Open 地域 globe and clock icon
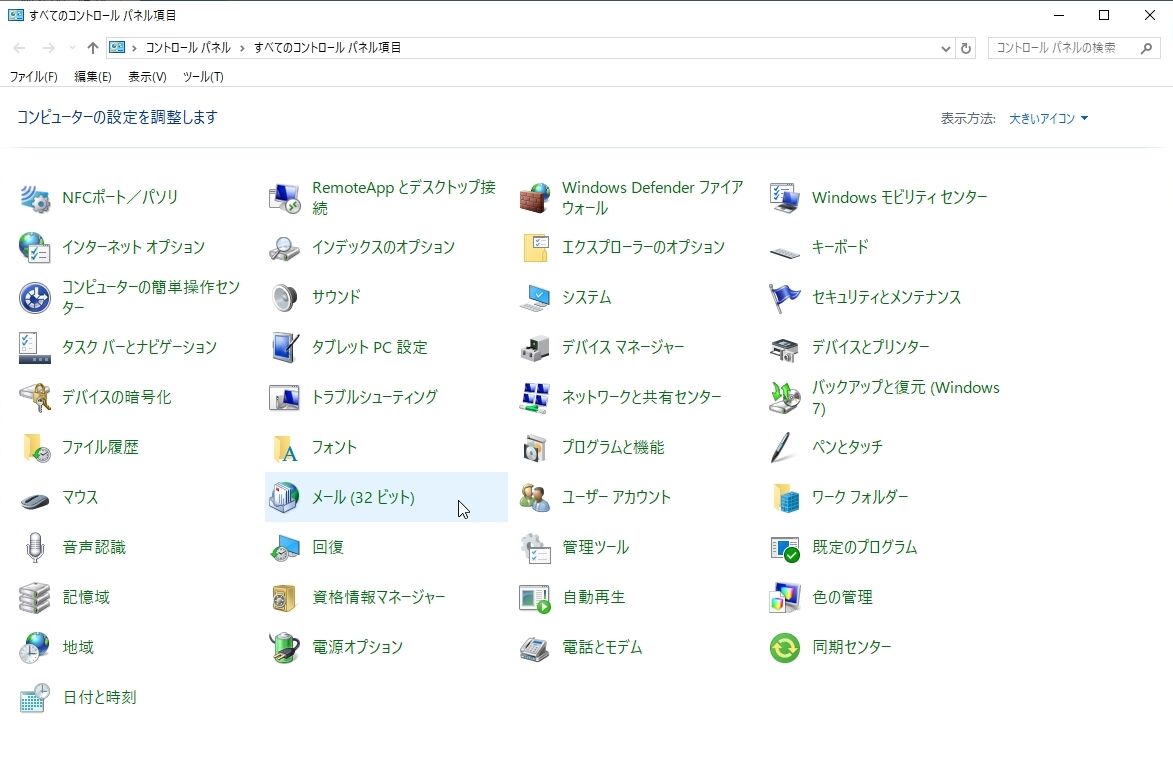 click(x=34, y=648)
